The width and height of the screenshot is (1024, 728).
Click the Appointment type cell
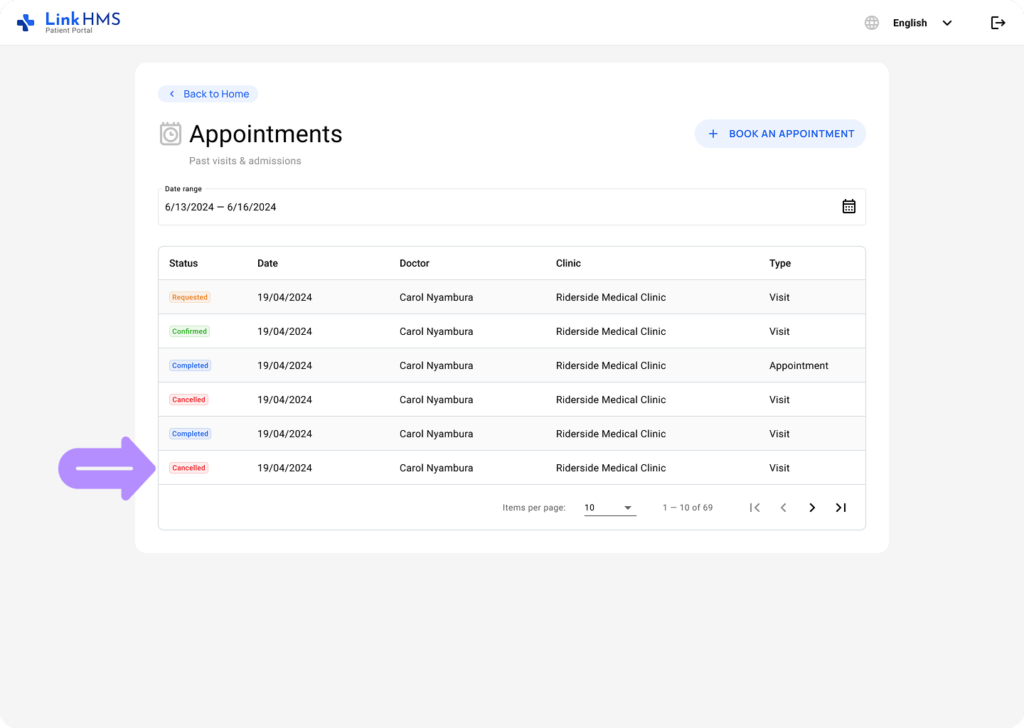click(x=798, y=366)
